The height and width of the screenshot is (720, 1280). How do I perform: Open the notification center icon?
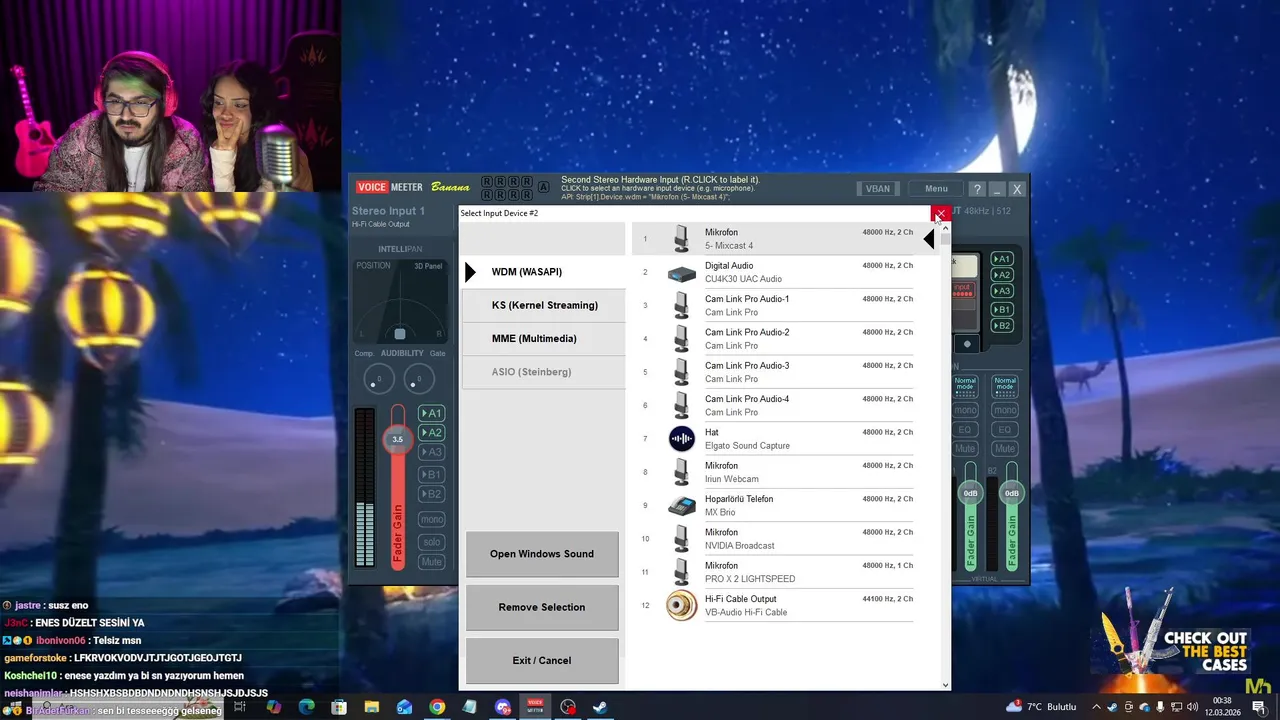1259,707
